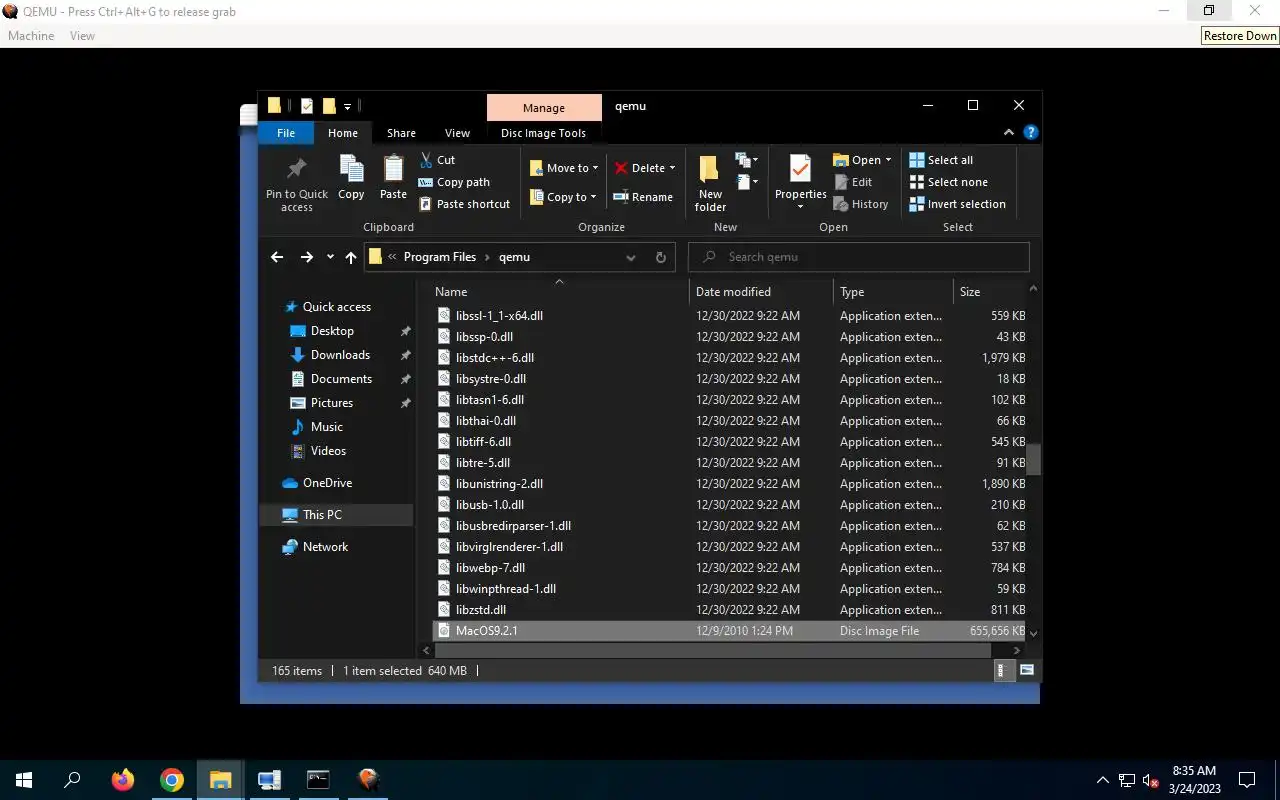1280x800 pixels.
Task: Cut the selected file
Action: [x=437, y=160]
